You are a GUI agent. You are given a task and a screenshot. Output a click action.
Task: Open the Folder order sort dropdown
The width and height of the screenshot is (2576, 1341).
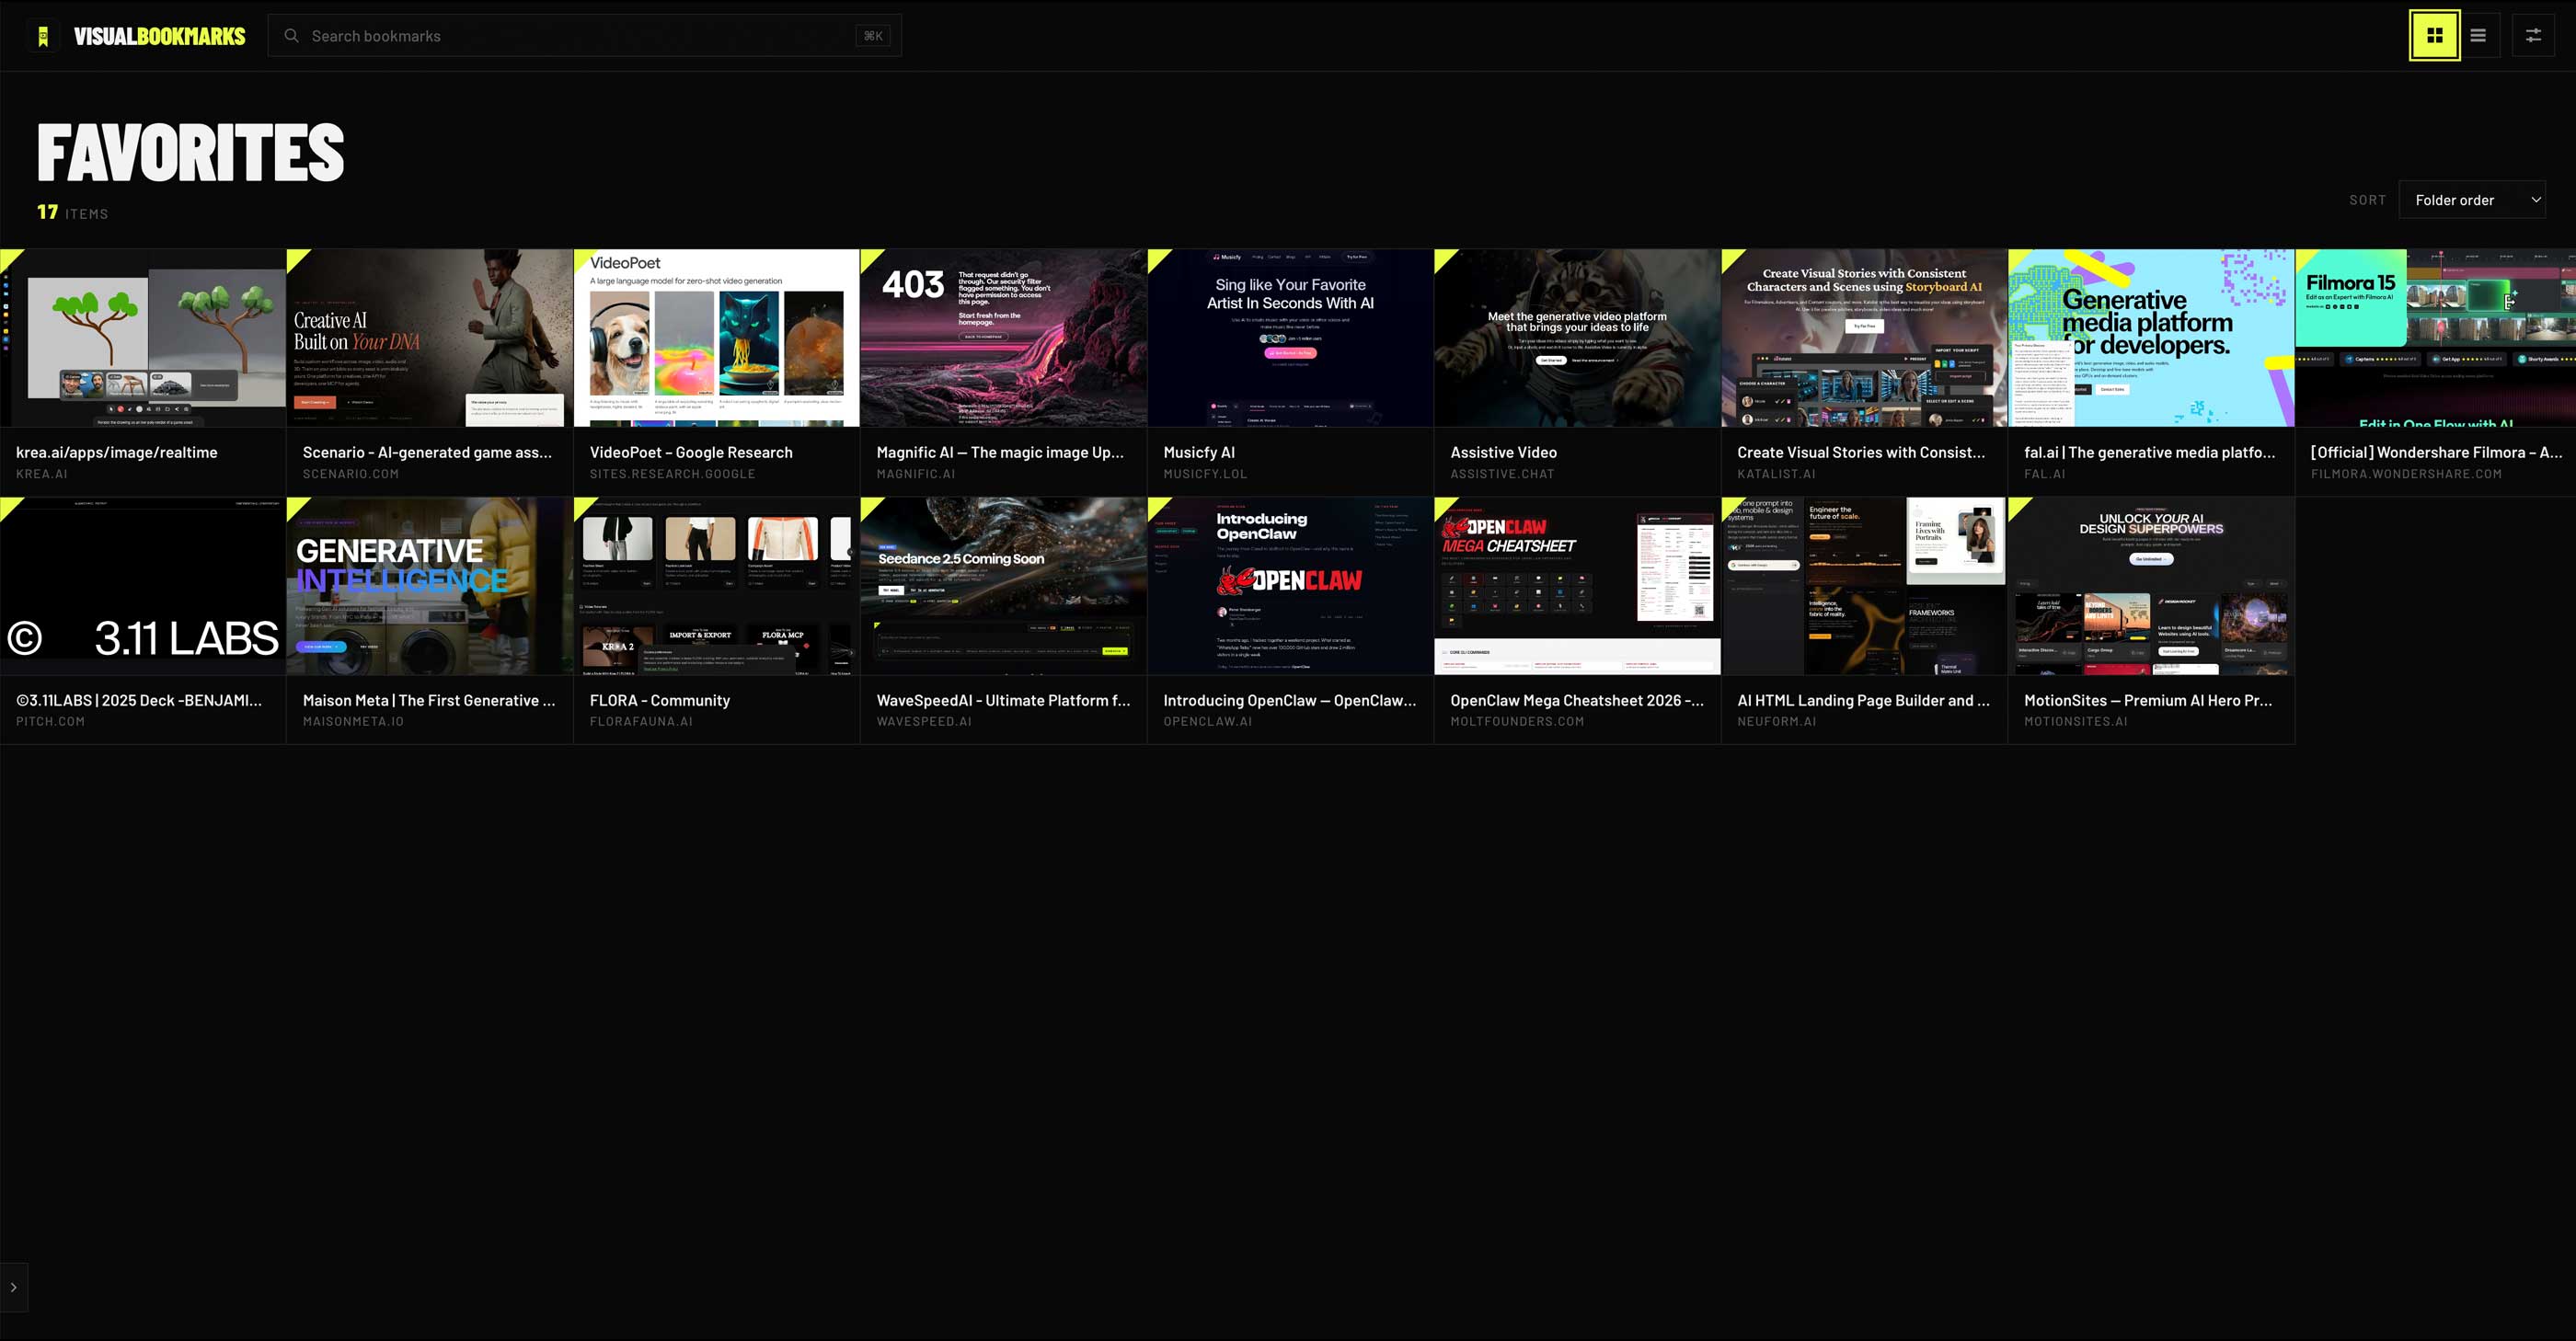2472,200
